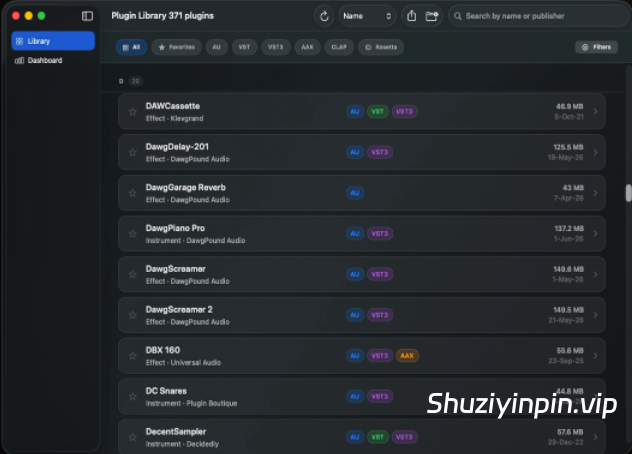Click the share/export icon in toolbar
The image size is (632, 454).
click(x=412, y=16)
